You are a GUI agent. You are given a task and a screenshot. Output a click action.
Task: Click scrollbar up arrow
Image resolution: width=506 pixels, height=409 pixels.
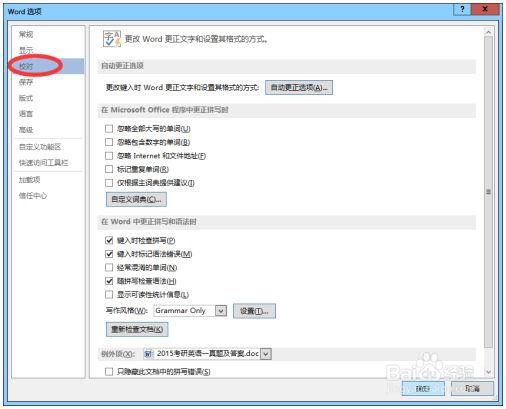[x=488, y=32]
